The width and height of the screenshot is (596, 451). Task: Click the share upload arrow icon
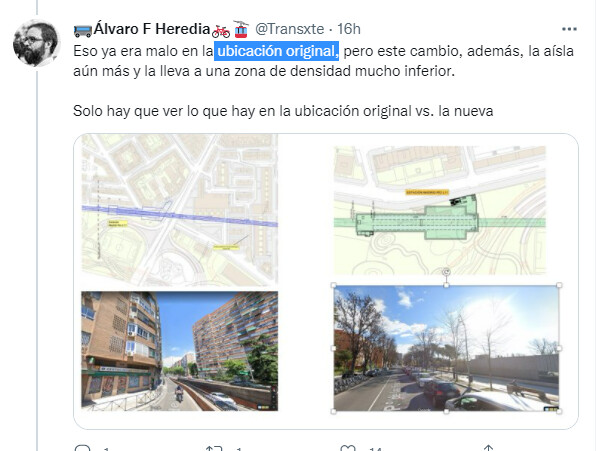click(x=488, y=448)
